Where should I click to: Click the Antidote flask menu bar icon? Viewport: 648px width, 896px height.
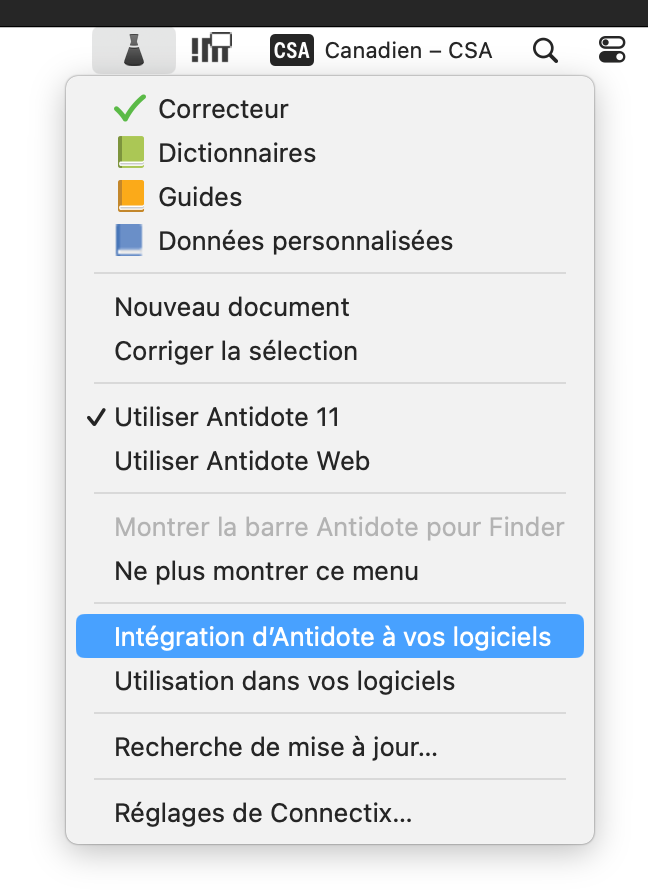coord(133,50)
